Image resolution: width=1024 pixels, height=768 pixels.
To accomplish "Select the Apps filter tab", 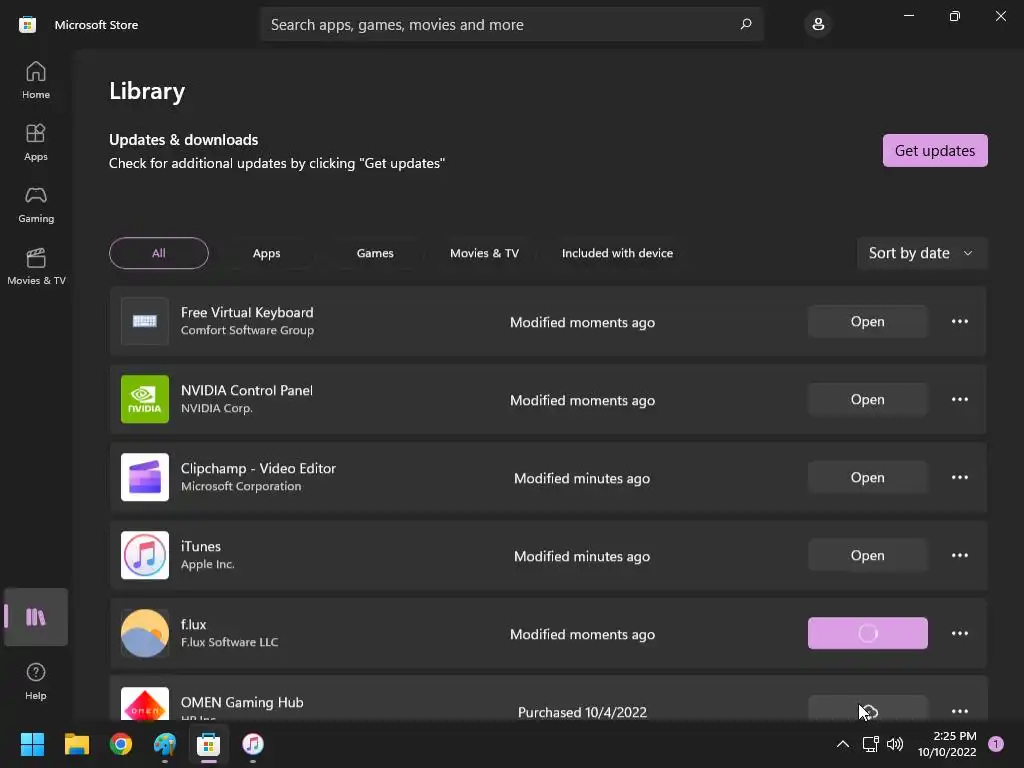I will (266, 253).
